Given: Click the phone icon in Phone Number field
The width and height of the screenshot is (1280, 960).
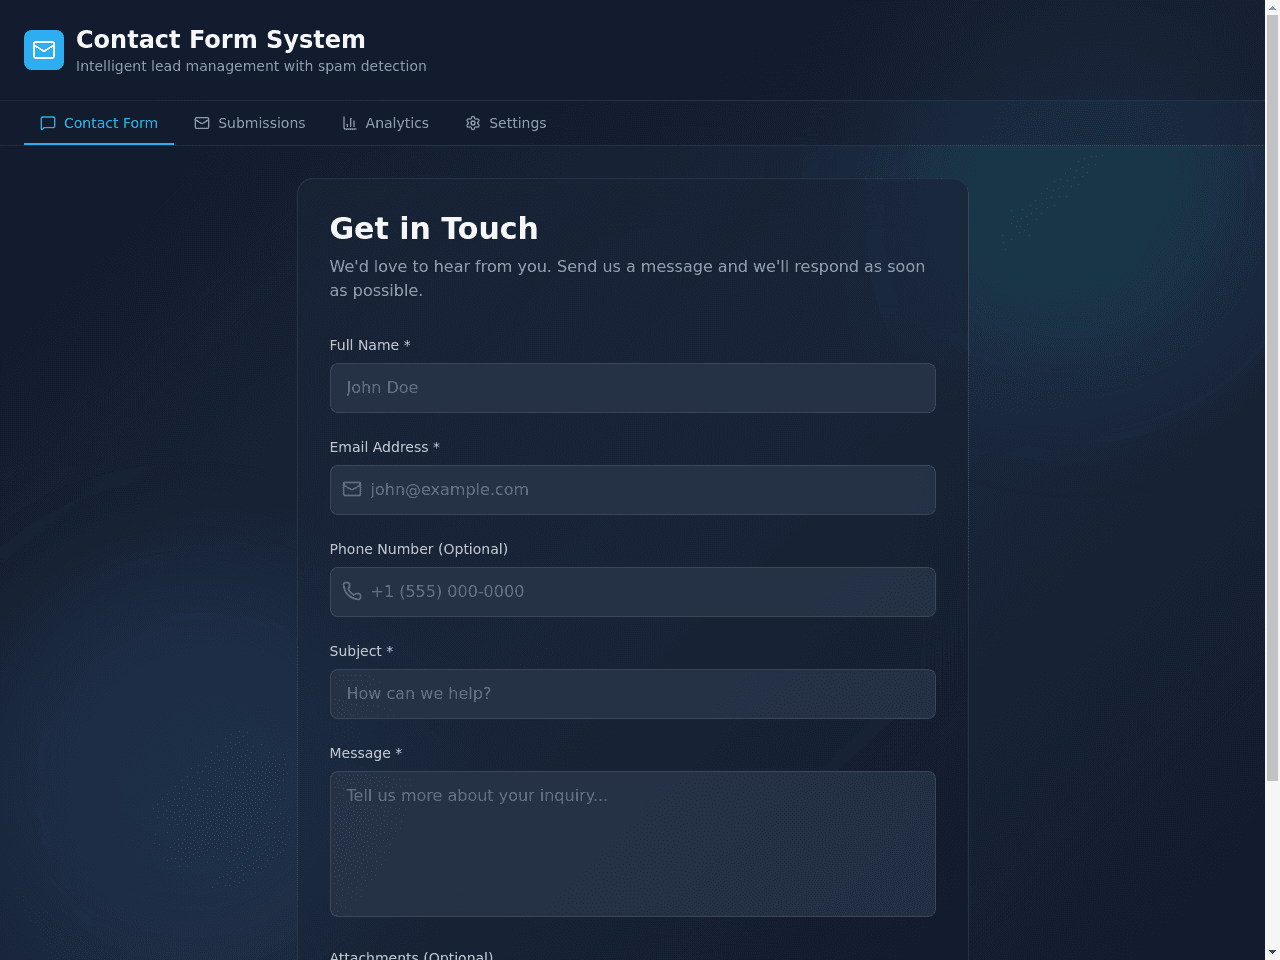Looking at the screenshot, I should coord(352,591).
